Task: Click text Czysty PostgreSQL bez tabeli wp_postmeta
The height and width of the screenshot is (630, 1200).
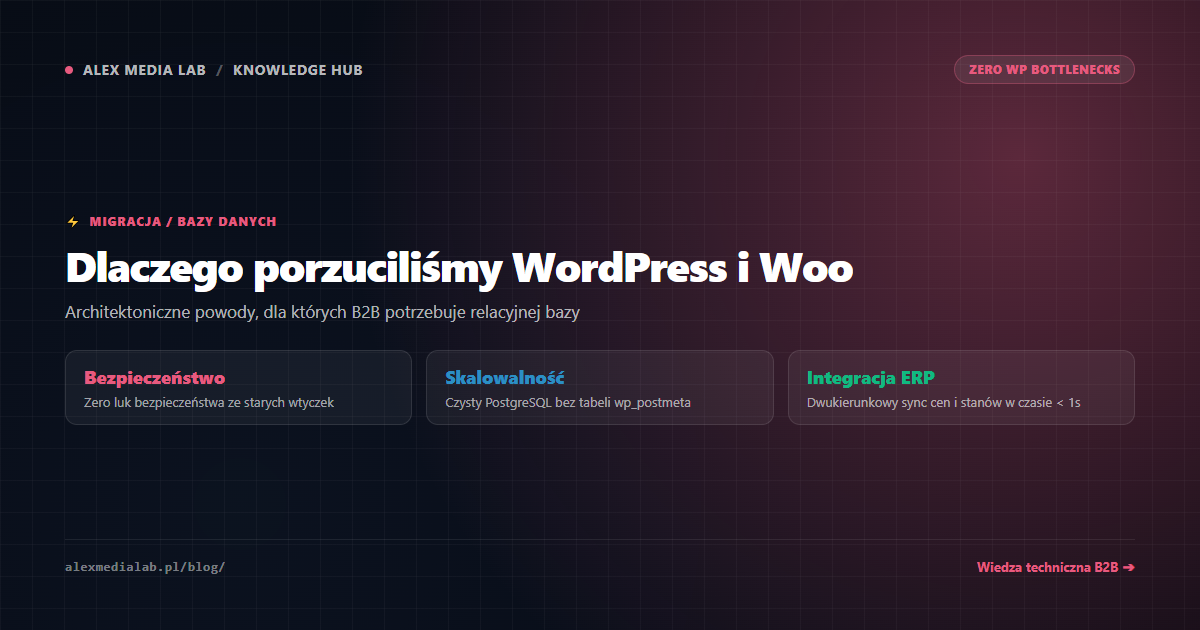Action: 568,403
